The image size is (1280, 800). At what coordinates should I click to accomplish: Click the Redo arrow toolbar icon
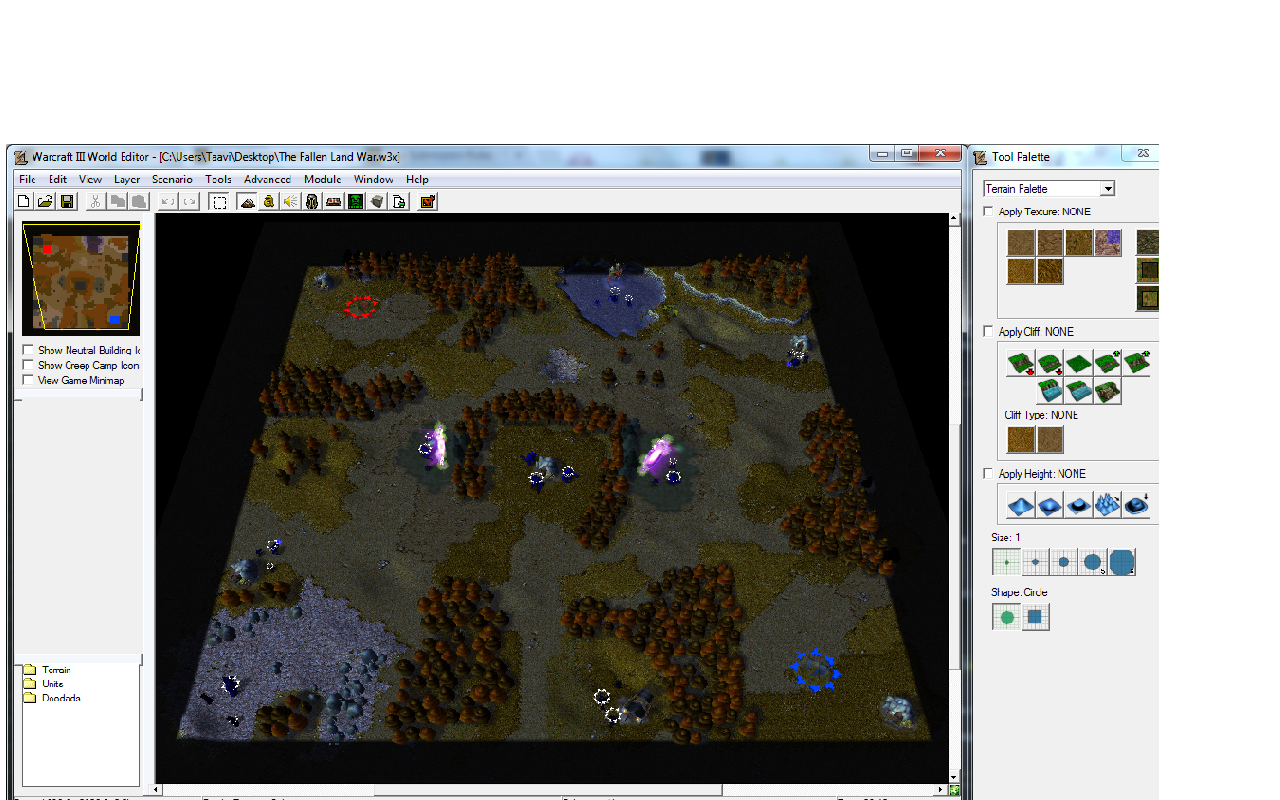pyautogui.click(x=189, y=202)
